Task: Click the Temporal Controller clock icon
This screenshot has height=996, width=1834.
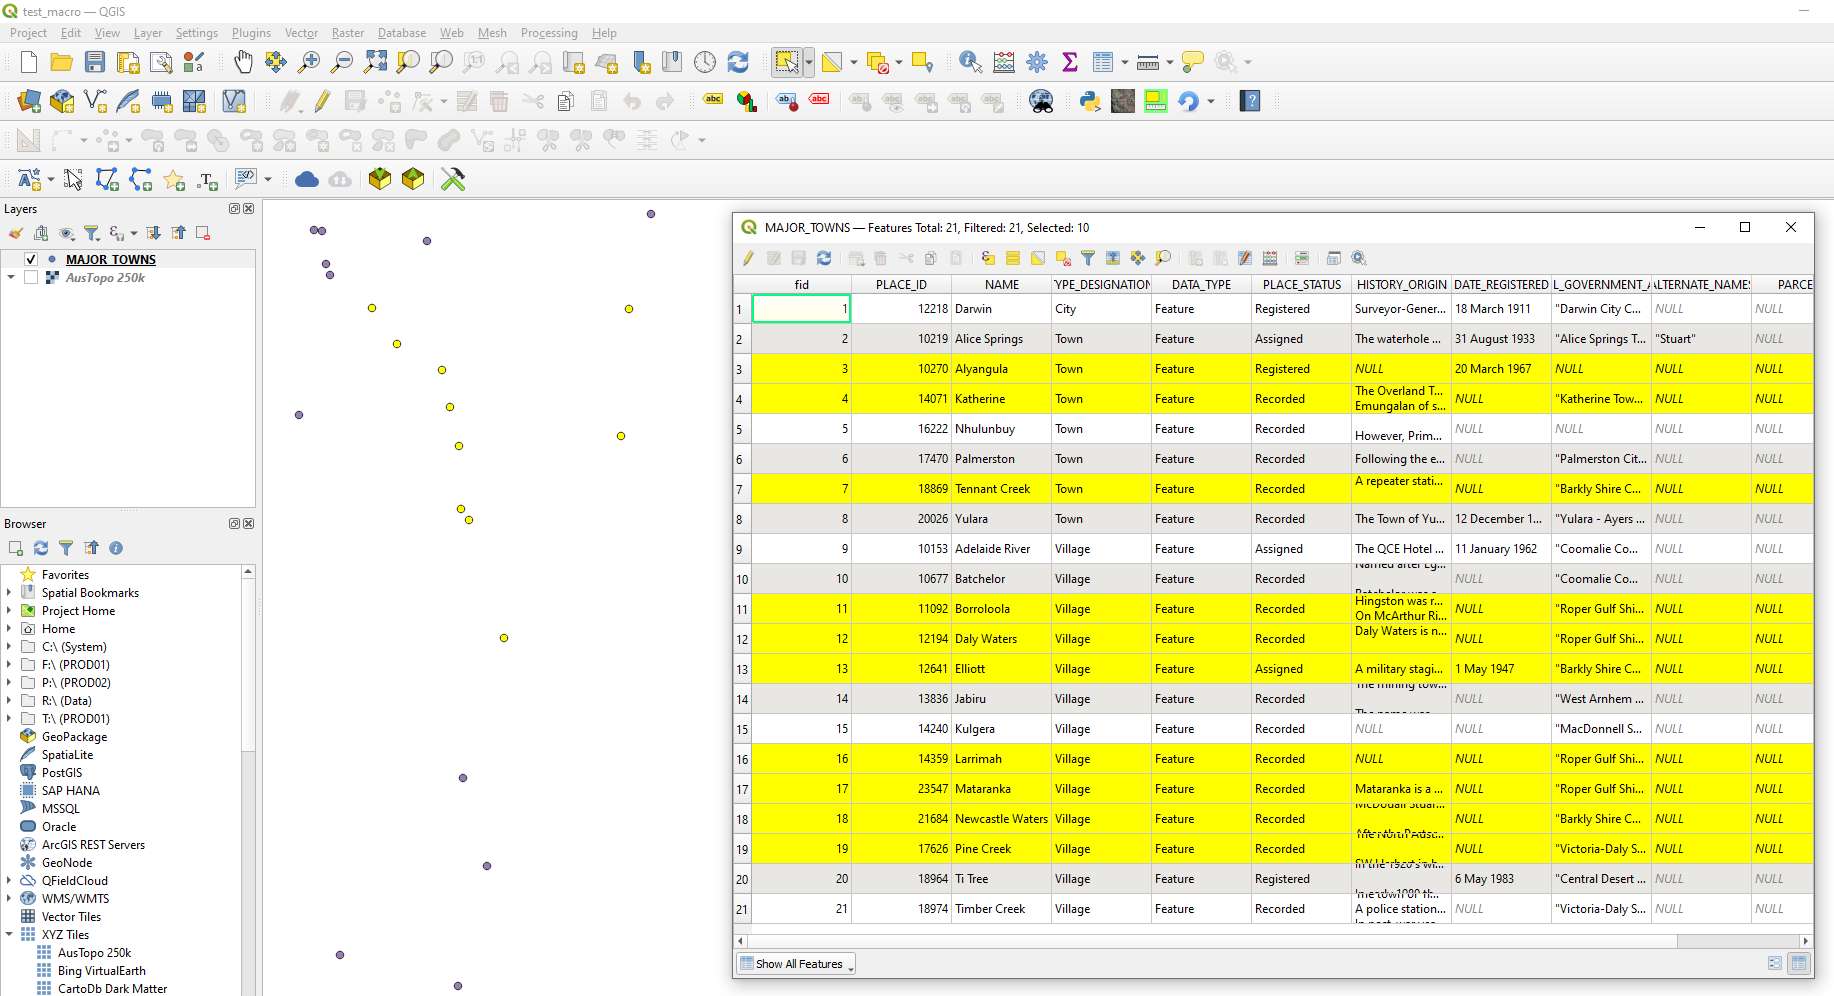Action: click(705, 62)
